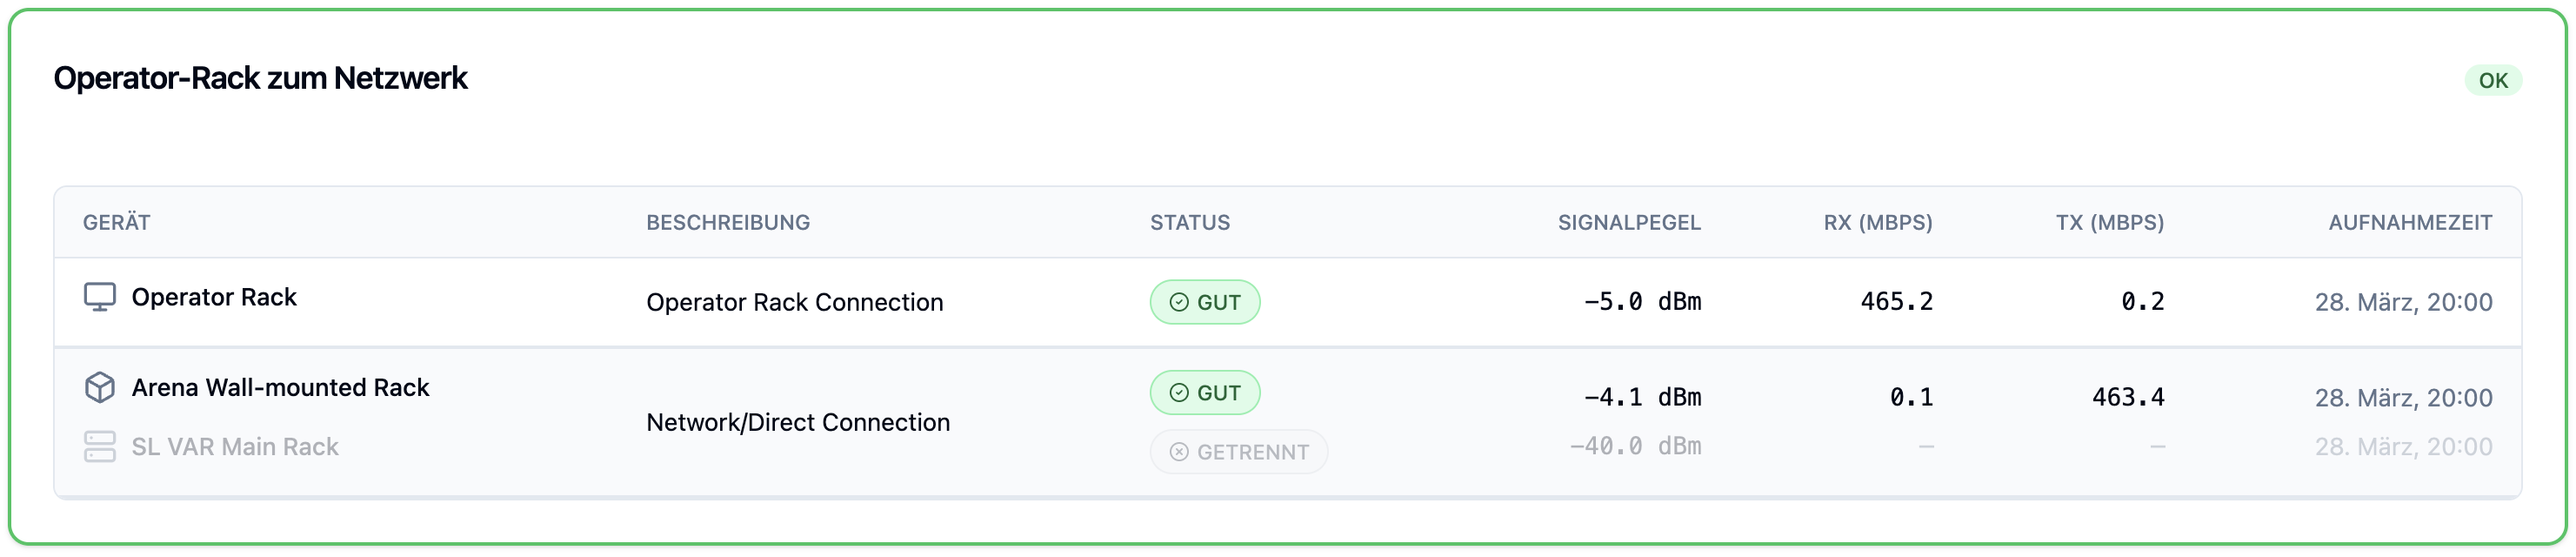Click the green OK status badge
This screenshot has width=2576, height=557.
(2492, 80)
